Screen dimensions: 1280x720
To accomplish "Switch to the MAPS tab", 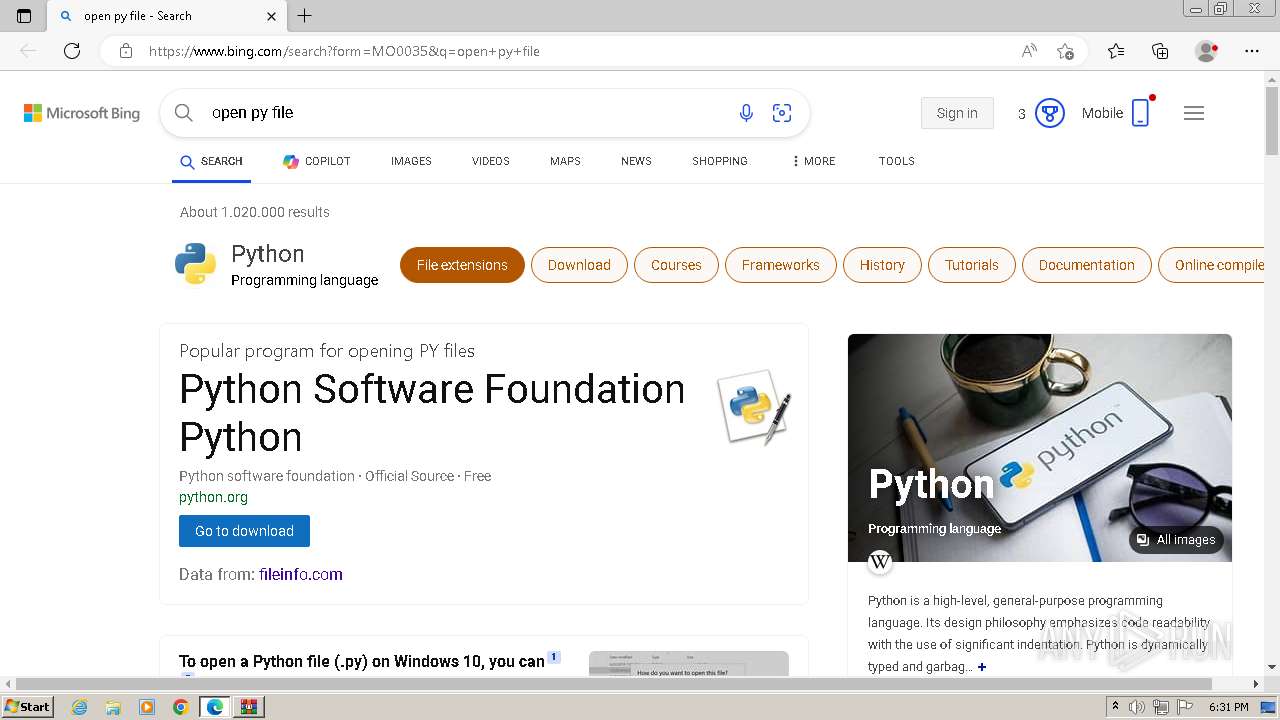I will 565,161.
